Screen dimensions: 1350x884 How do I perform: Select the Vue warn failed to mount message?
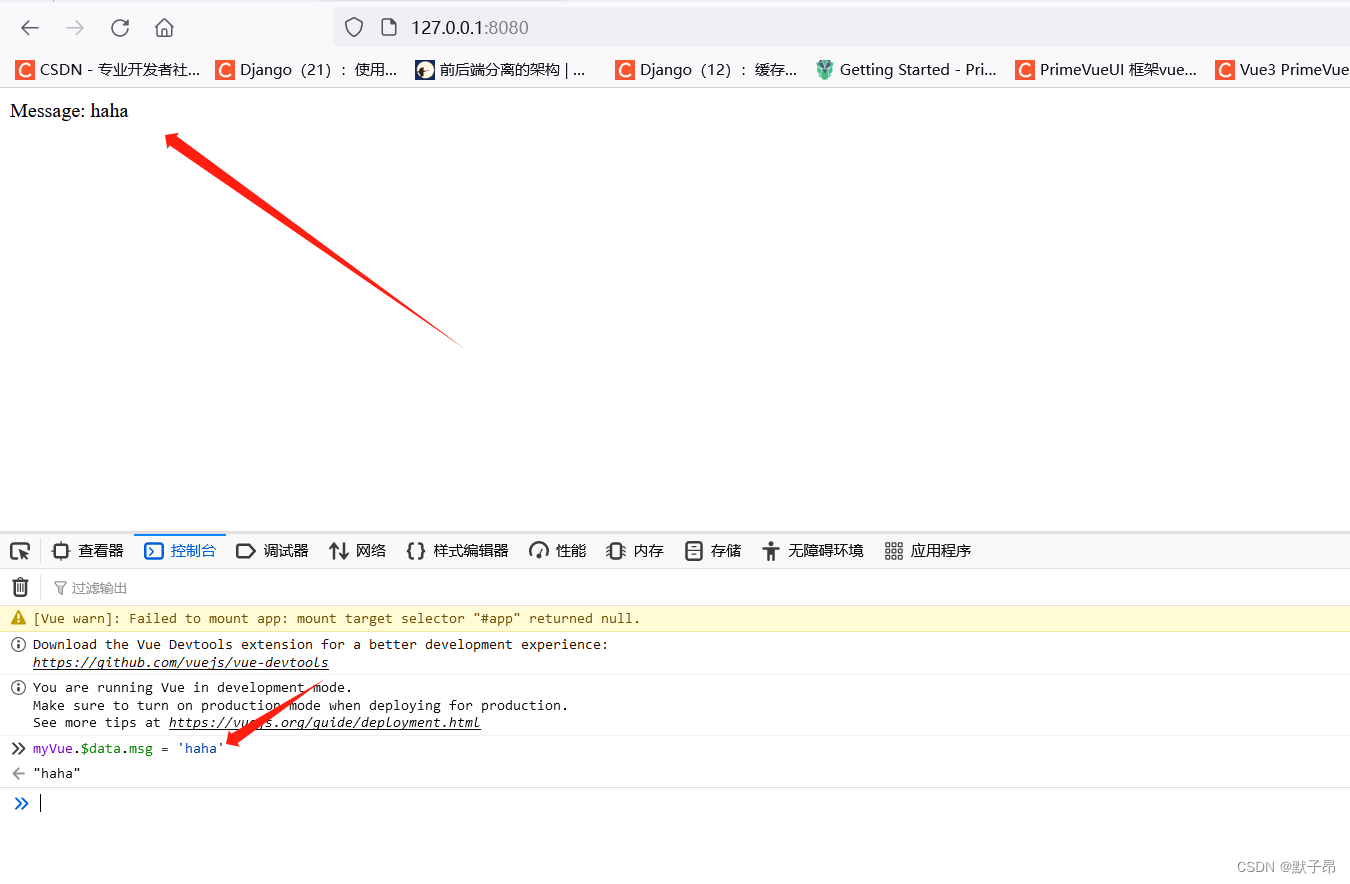click(336, 618)
